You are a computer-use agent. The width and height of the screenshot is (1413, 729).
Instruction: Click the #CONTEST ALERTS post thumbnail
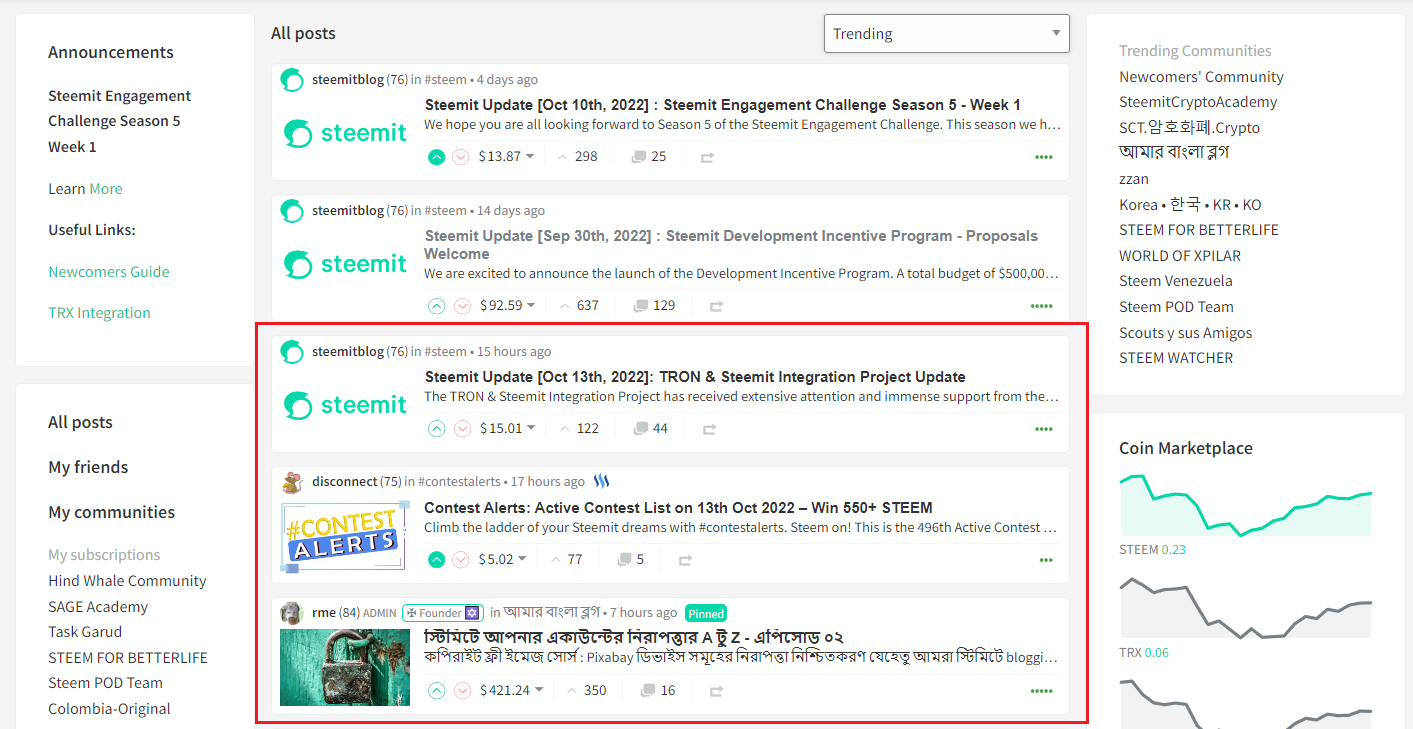(345, 536)
